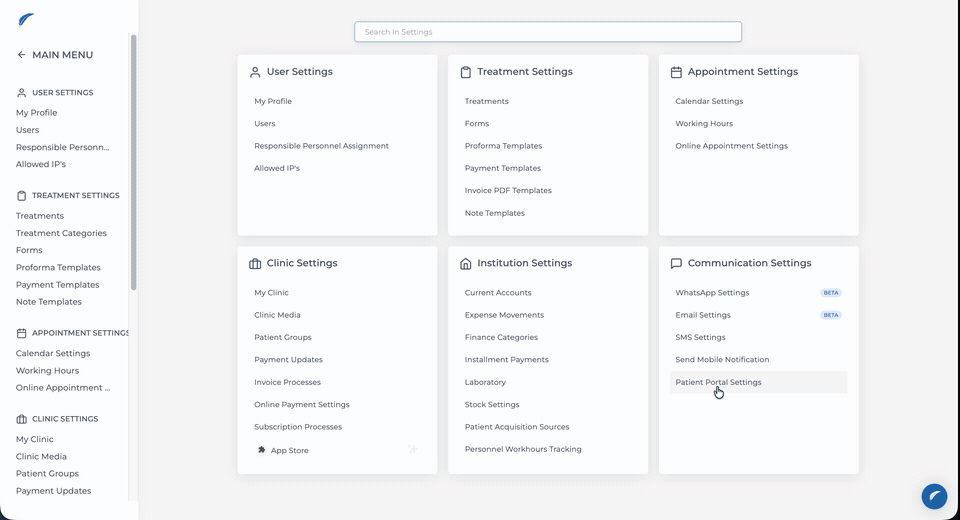Click the back arrow beside Main Menu
The height and width of the screenshot is (520, 960).
point(21,55)
